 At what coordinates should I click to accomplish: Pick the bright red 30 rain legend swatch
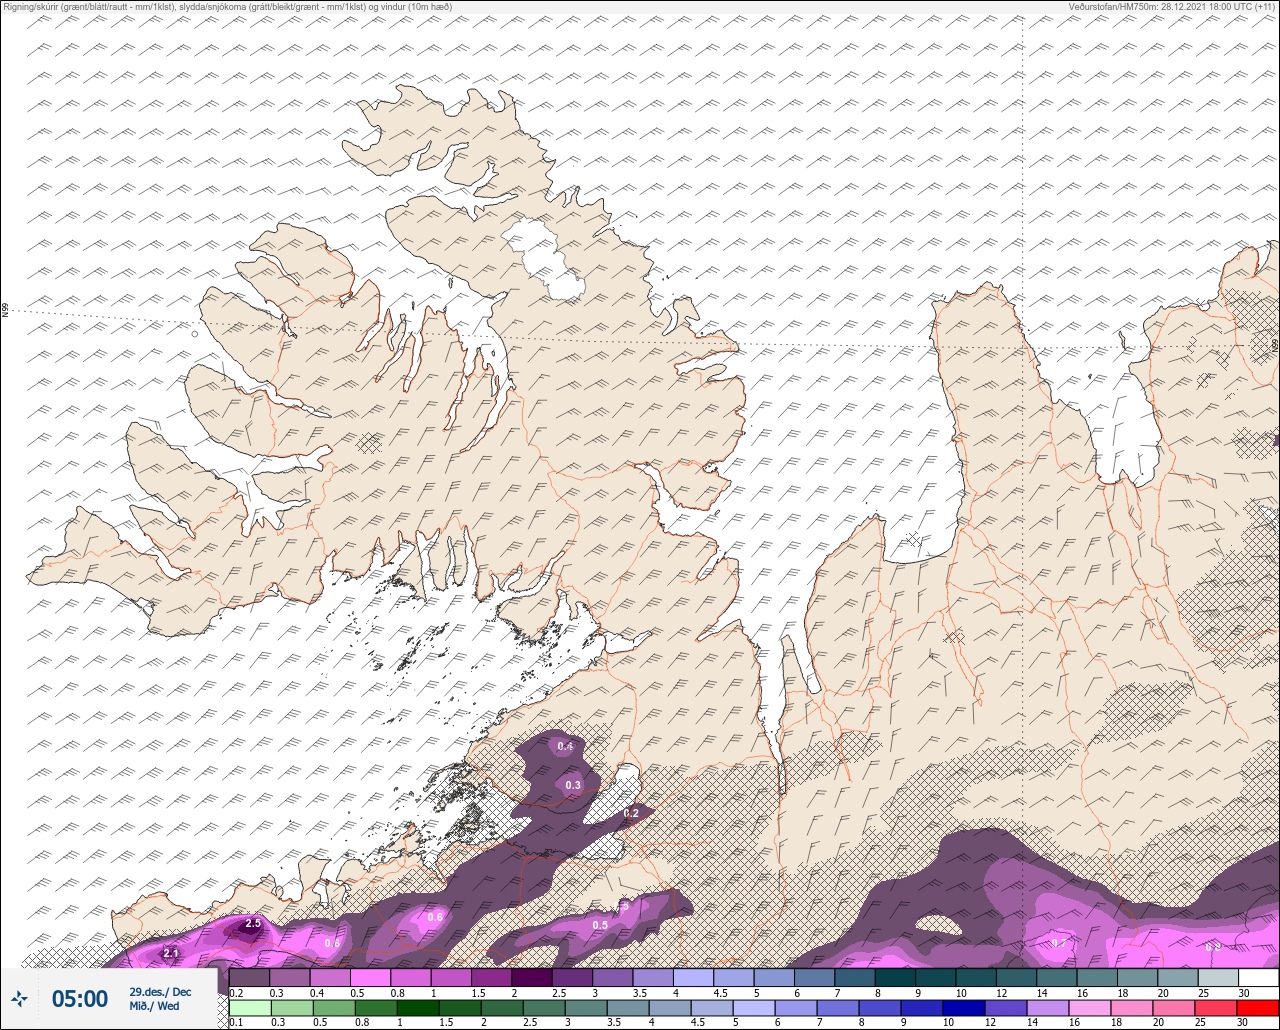coord(1258,1008)
